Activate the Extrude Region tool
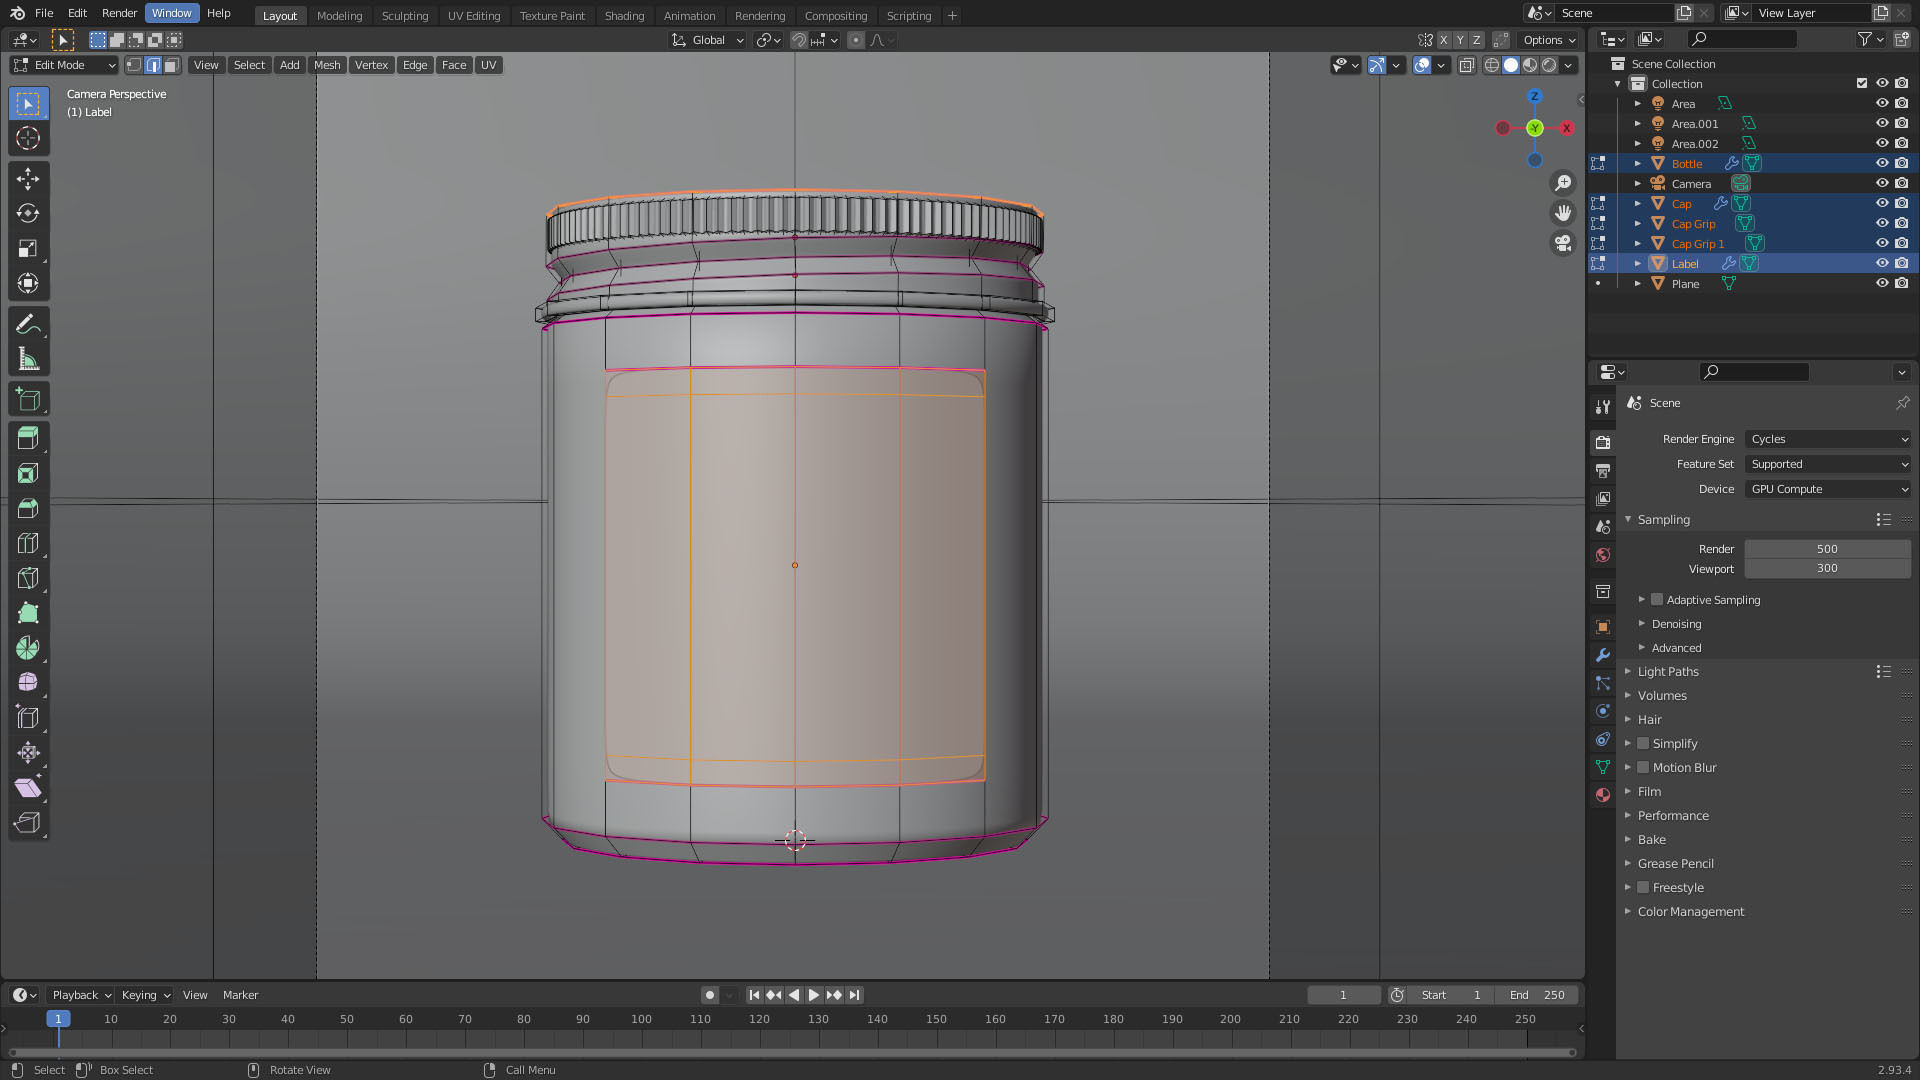The height and width of the screenshot is (1080, 1920). coord(28,438)
